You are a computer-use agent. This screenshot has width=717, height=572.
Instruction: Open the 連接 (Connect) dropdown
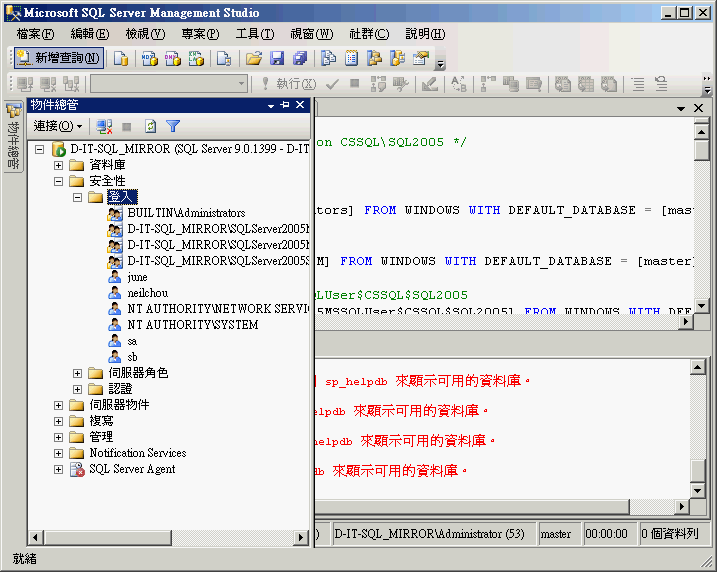(58, 126)
